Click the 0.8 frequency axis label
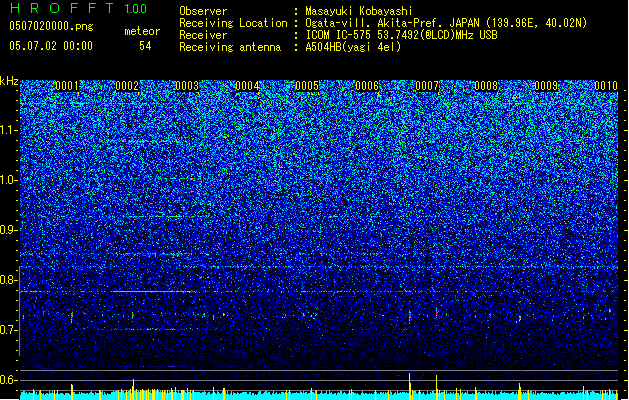Image resolution: width=629 pixels, height=400 pixels. coord(8,280)
